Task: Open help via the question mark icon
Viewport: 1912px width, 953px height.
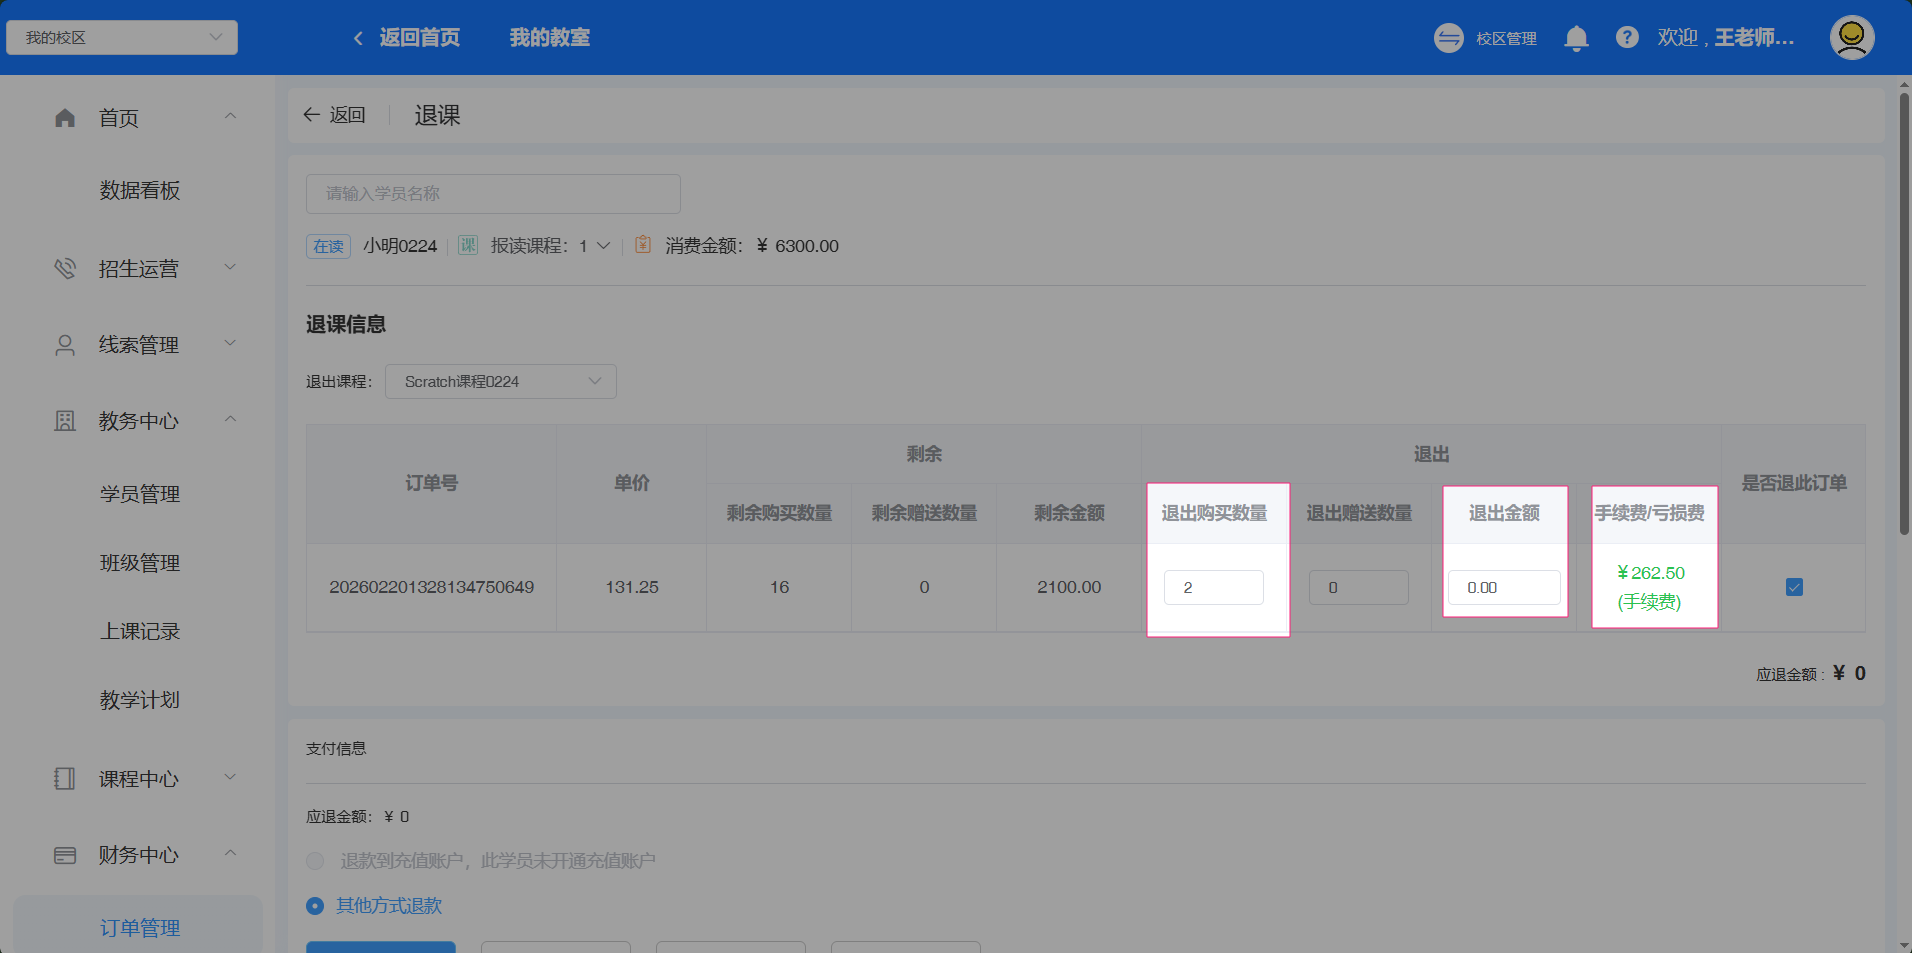Action: click(1627, 38)
